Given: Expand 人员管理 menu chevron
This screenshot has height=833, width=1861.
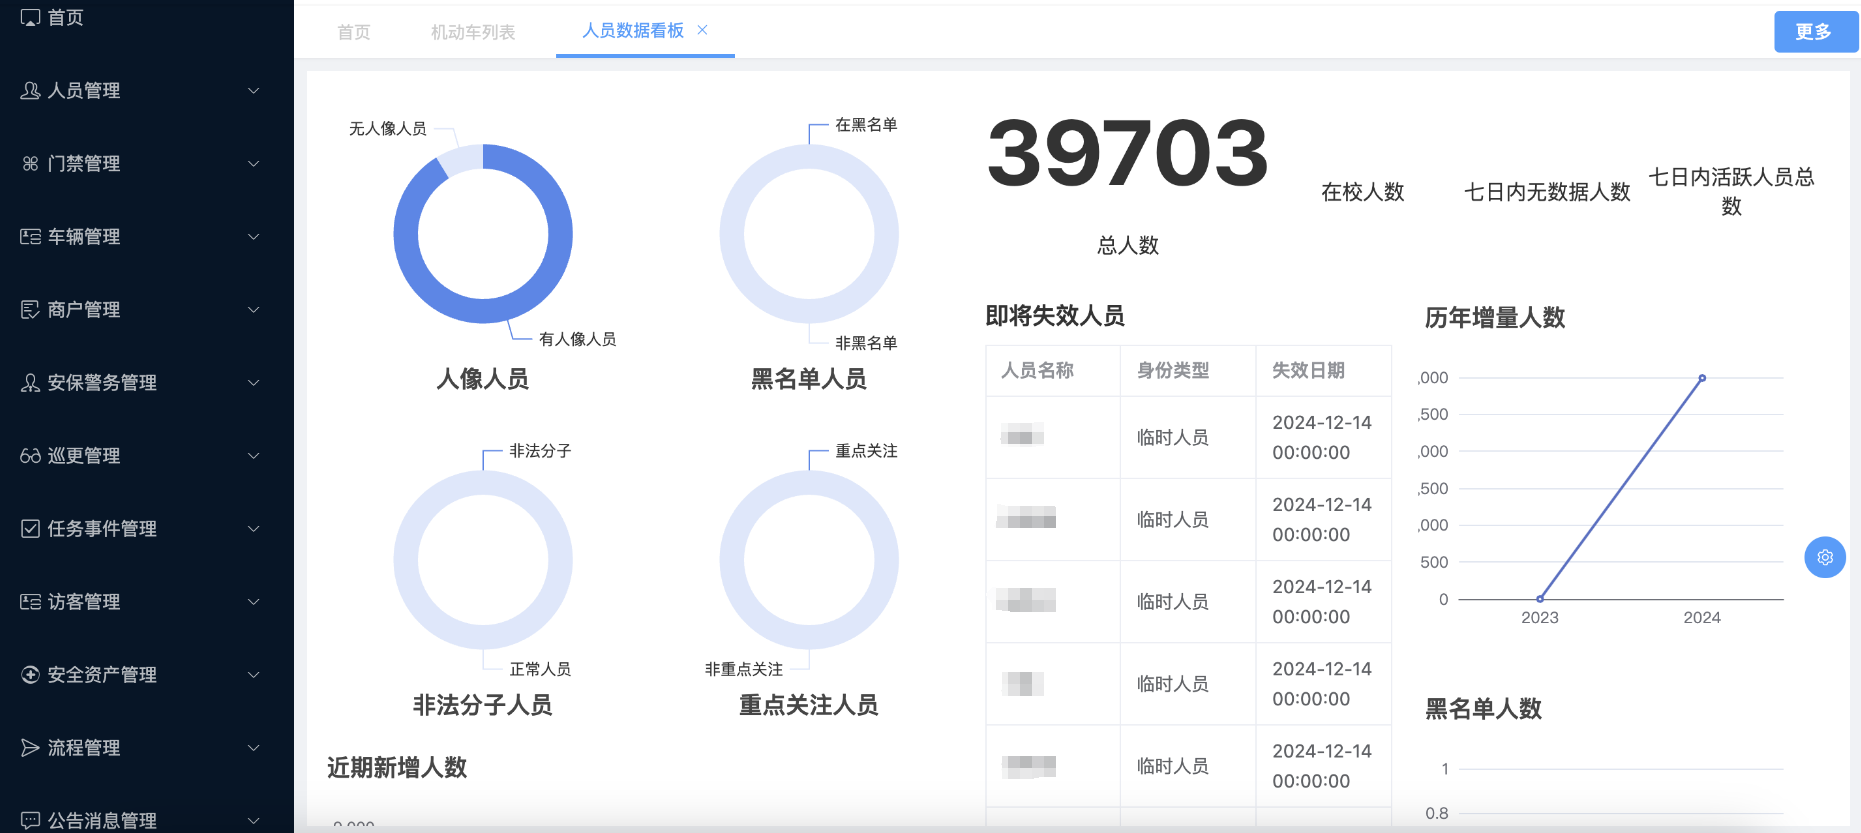Looking at the screenshot, I should click(254, 91).
